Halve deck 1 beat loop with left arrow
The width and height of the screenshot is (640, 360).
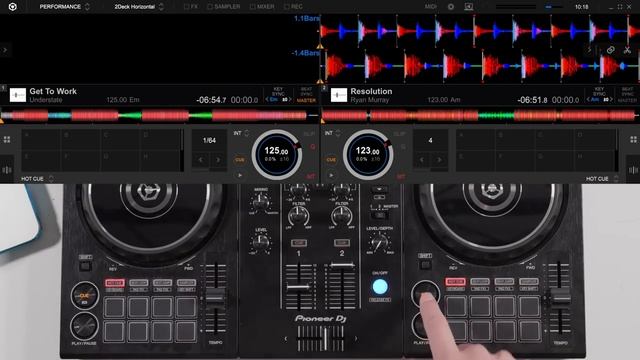201,160
